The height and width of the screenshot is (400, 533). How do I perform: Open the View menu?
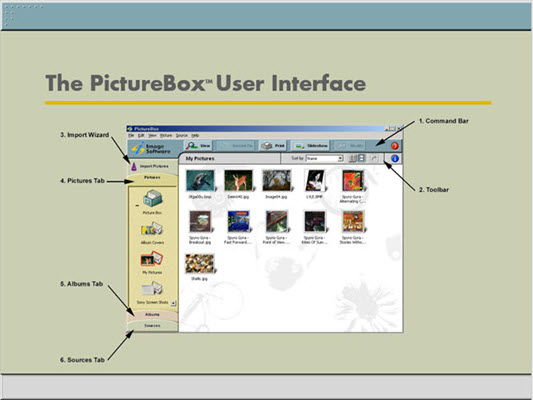coord(152,135)
